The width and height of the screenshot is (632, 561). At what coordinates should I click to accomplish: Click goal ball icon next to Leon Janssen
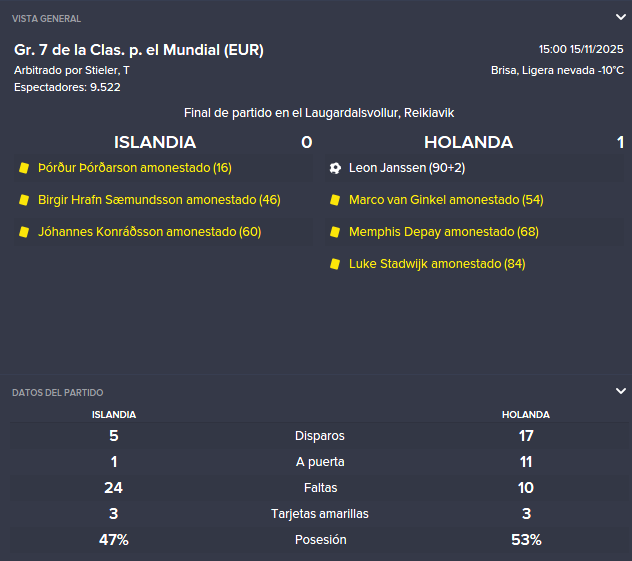[x=335, y=168]
